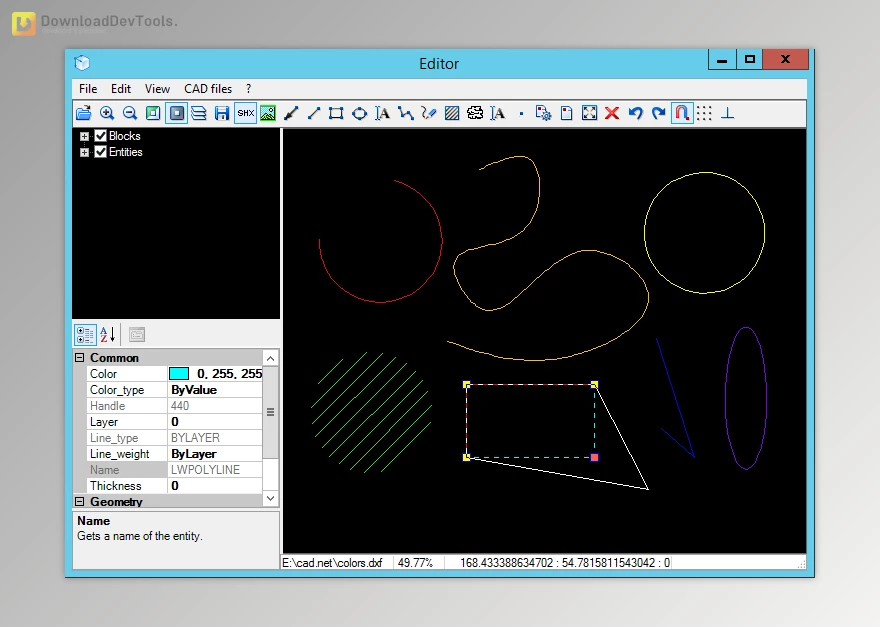880x627 pixels.
Task: Toggle the dotted grid display
Action: [704, 113]
